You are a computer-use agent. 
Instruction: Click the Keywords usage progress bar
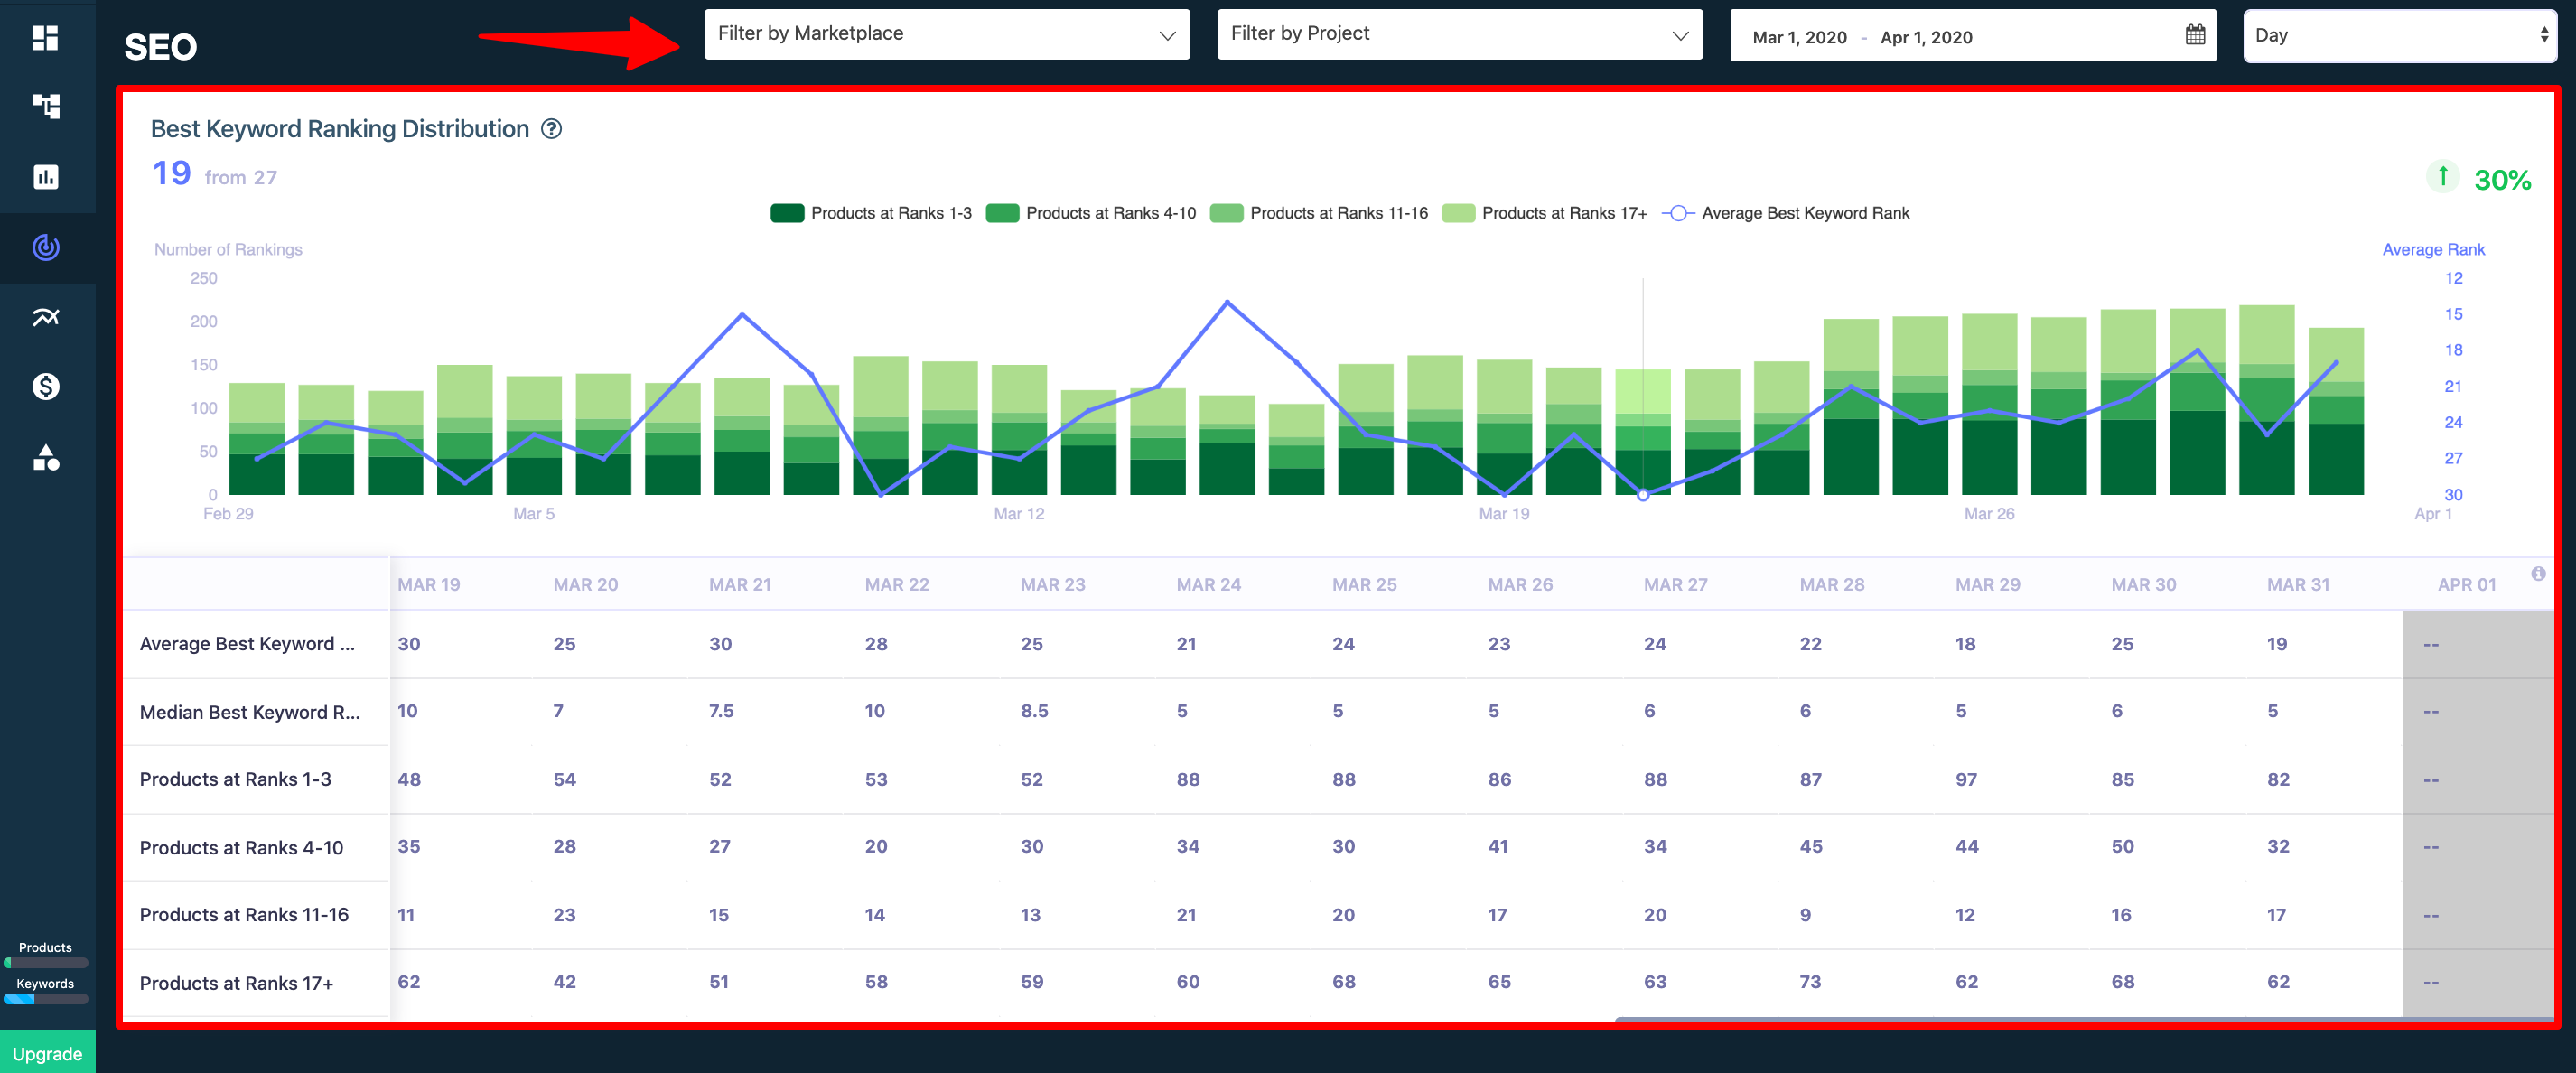point(46,998)
